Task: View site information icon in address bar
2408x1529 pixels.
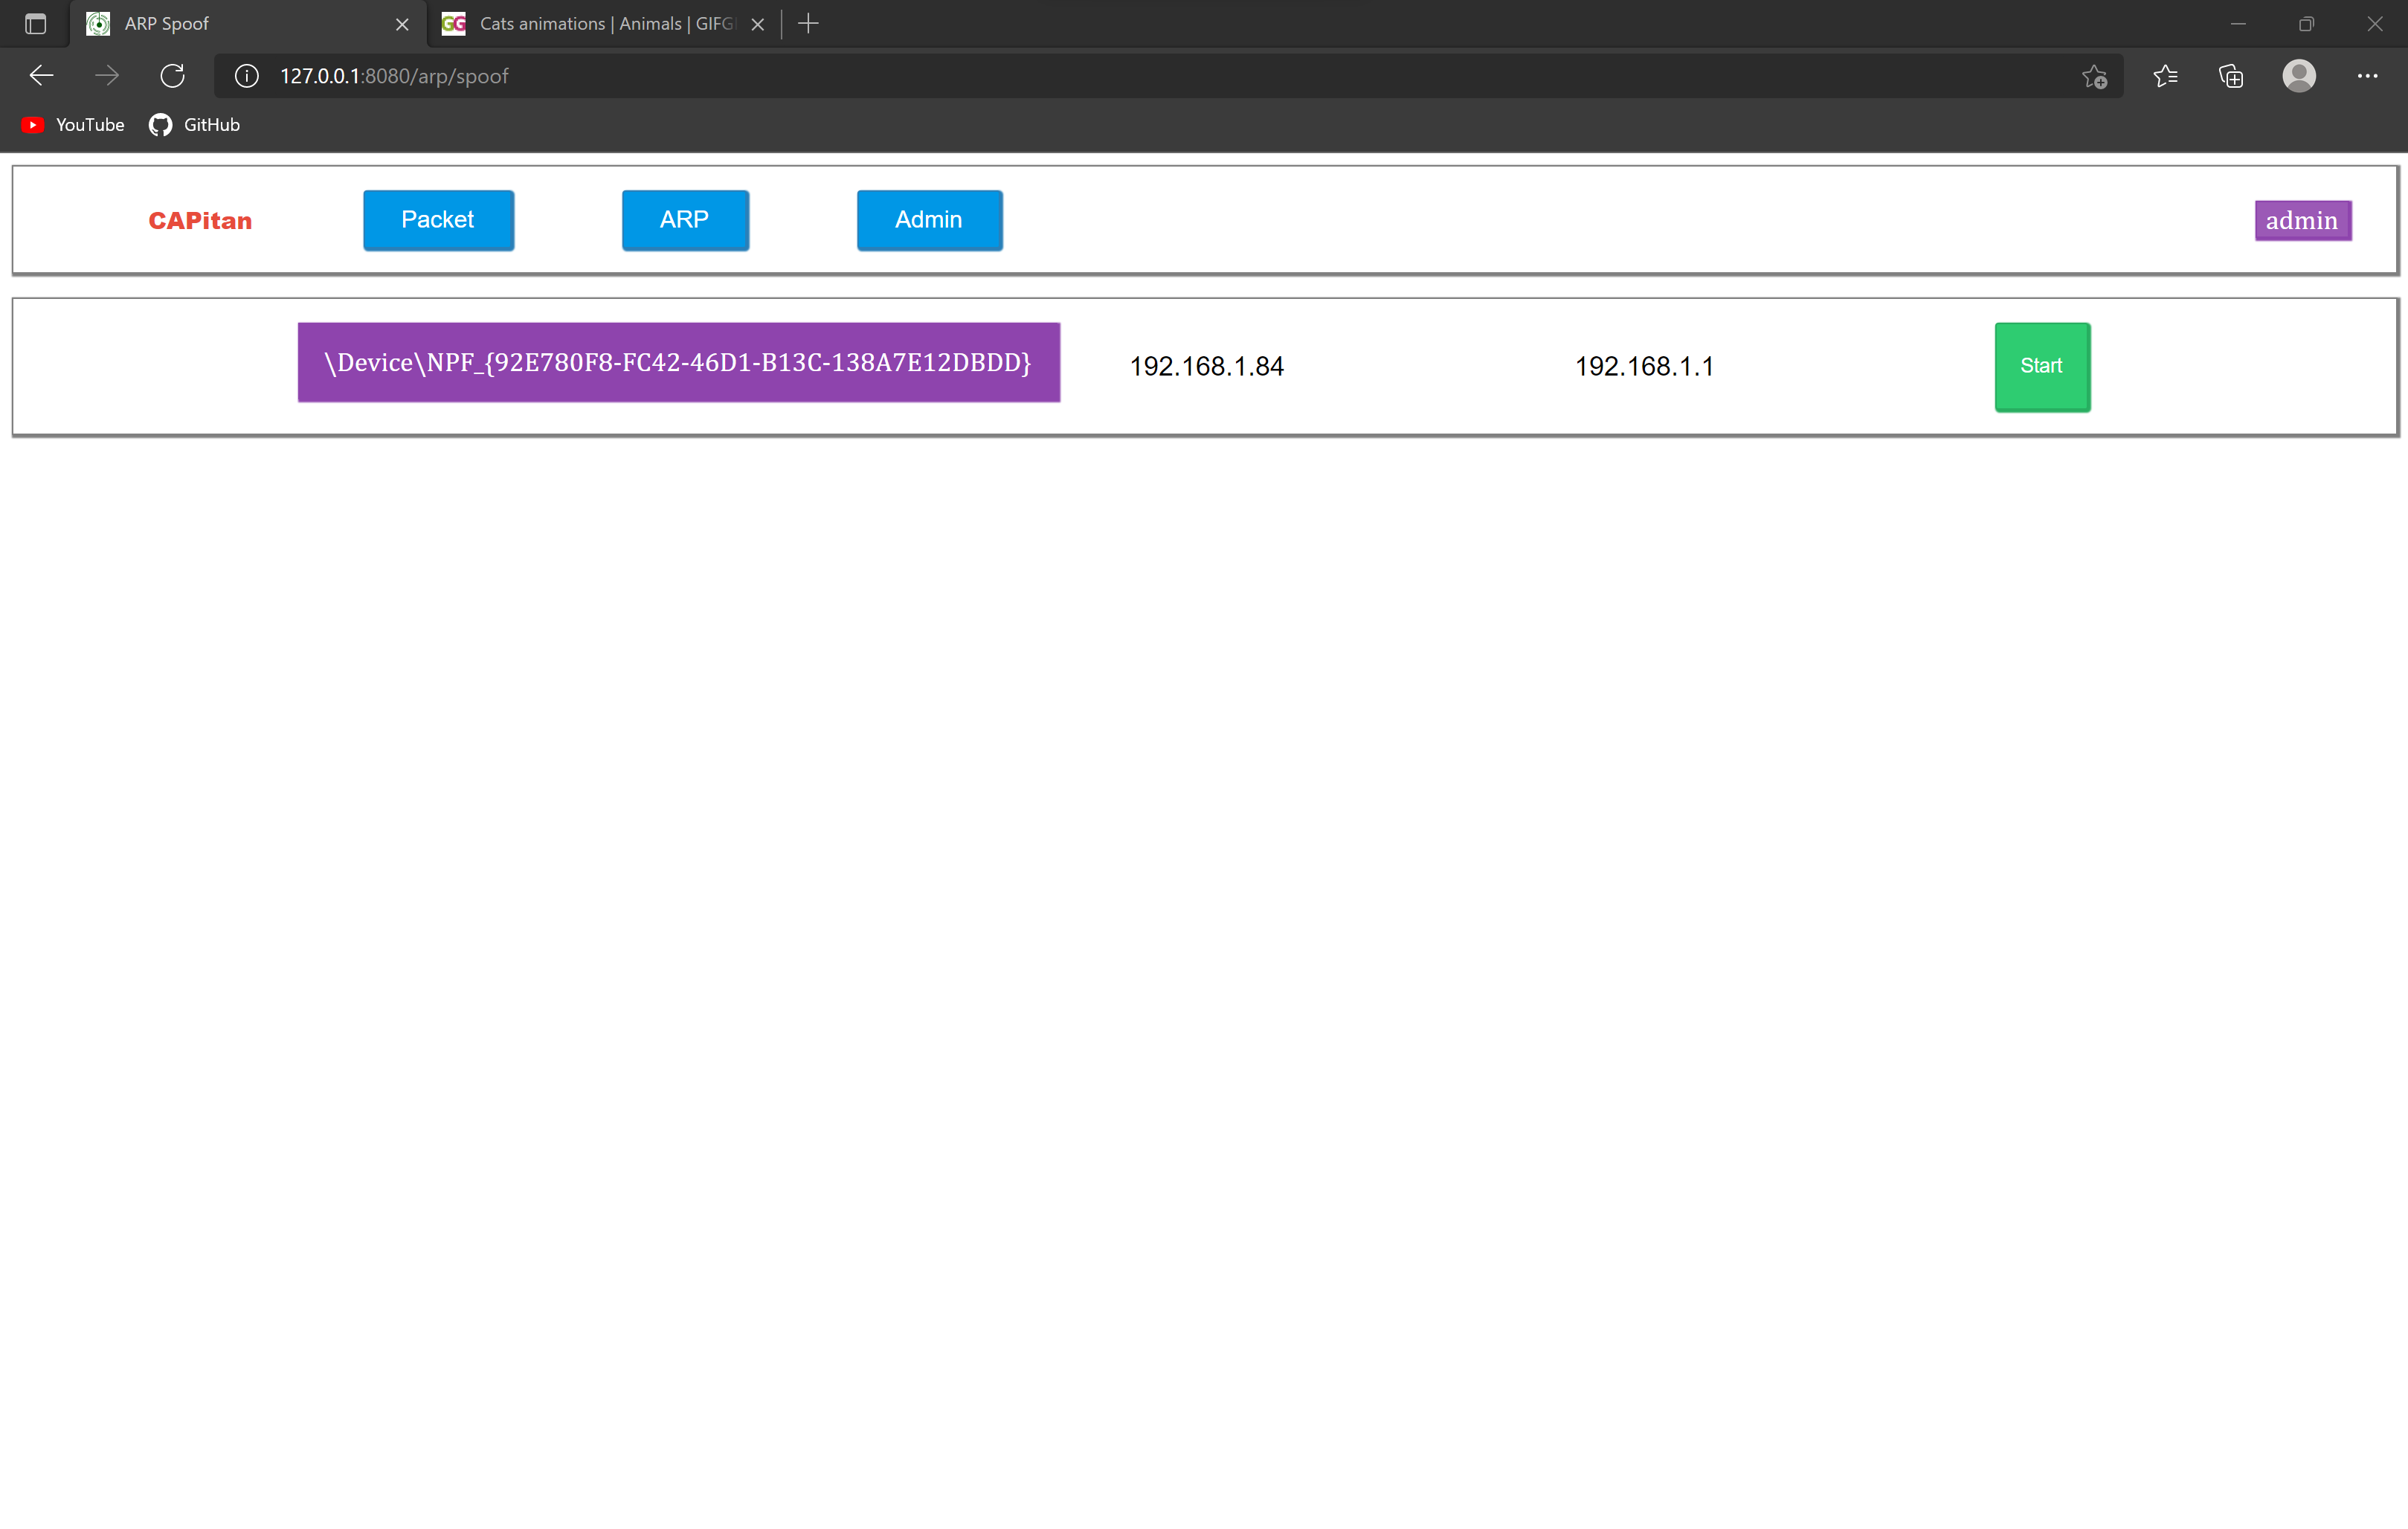Action: (246, 76)
